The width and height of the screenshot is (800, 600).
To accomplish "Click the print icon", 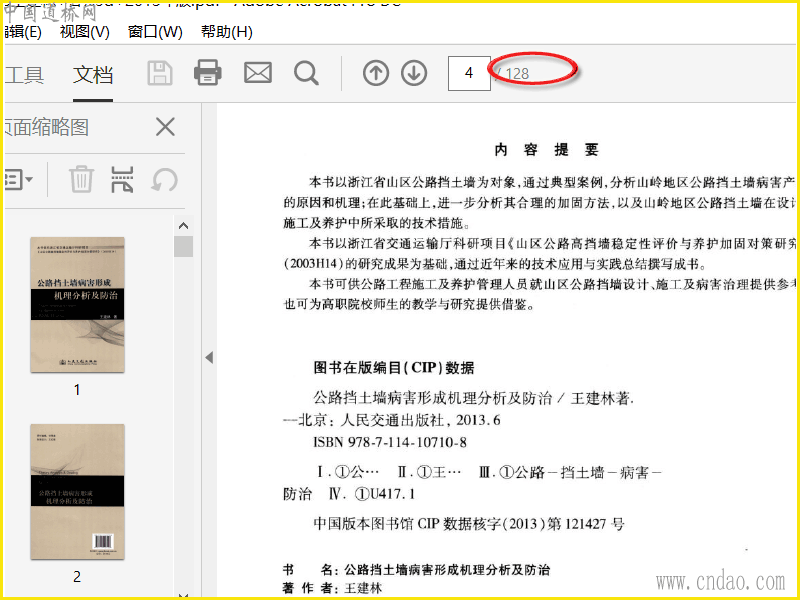I will pyautogui.click(x=208, y=72).
